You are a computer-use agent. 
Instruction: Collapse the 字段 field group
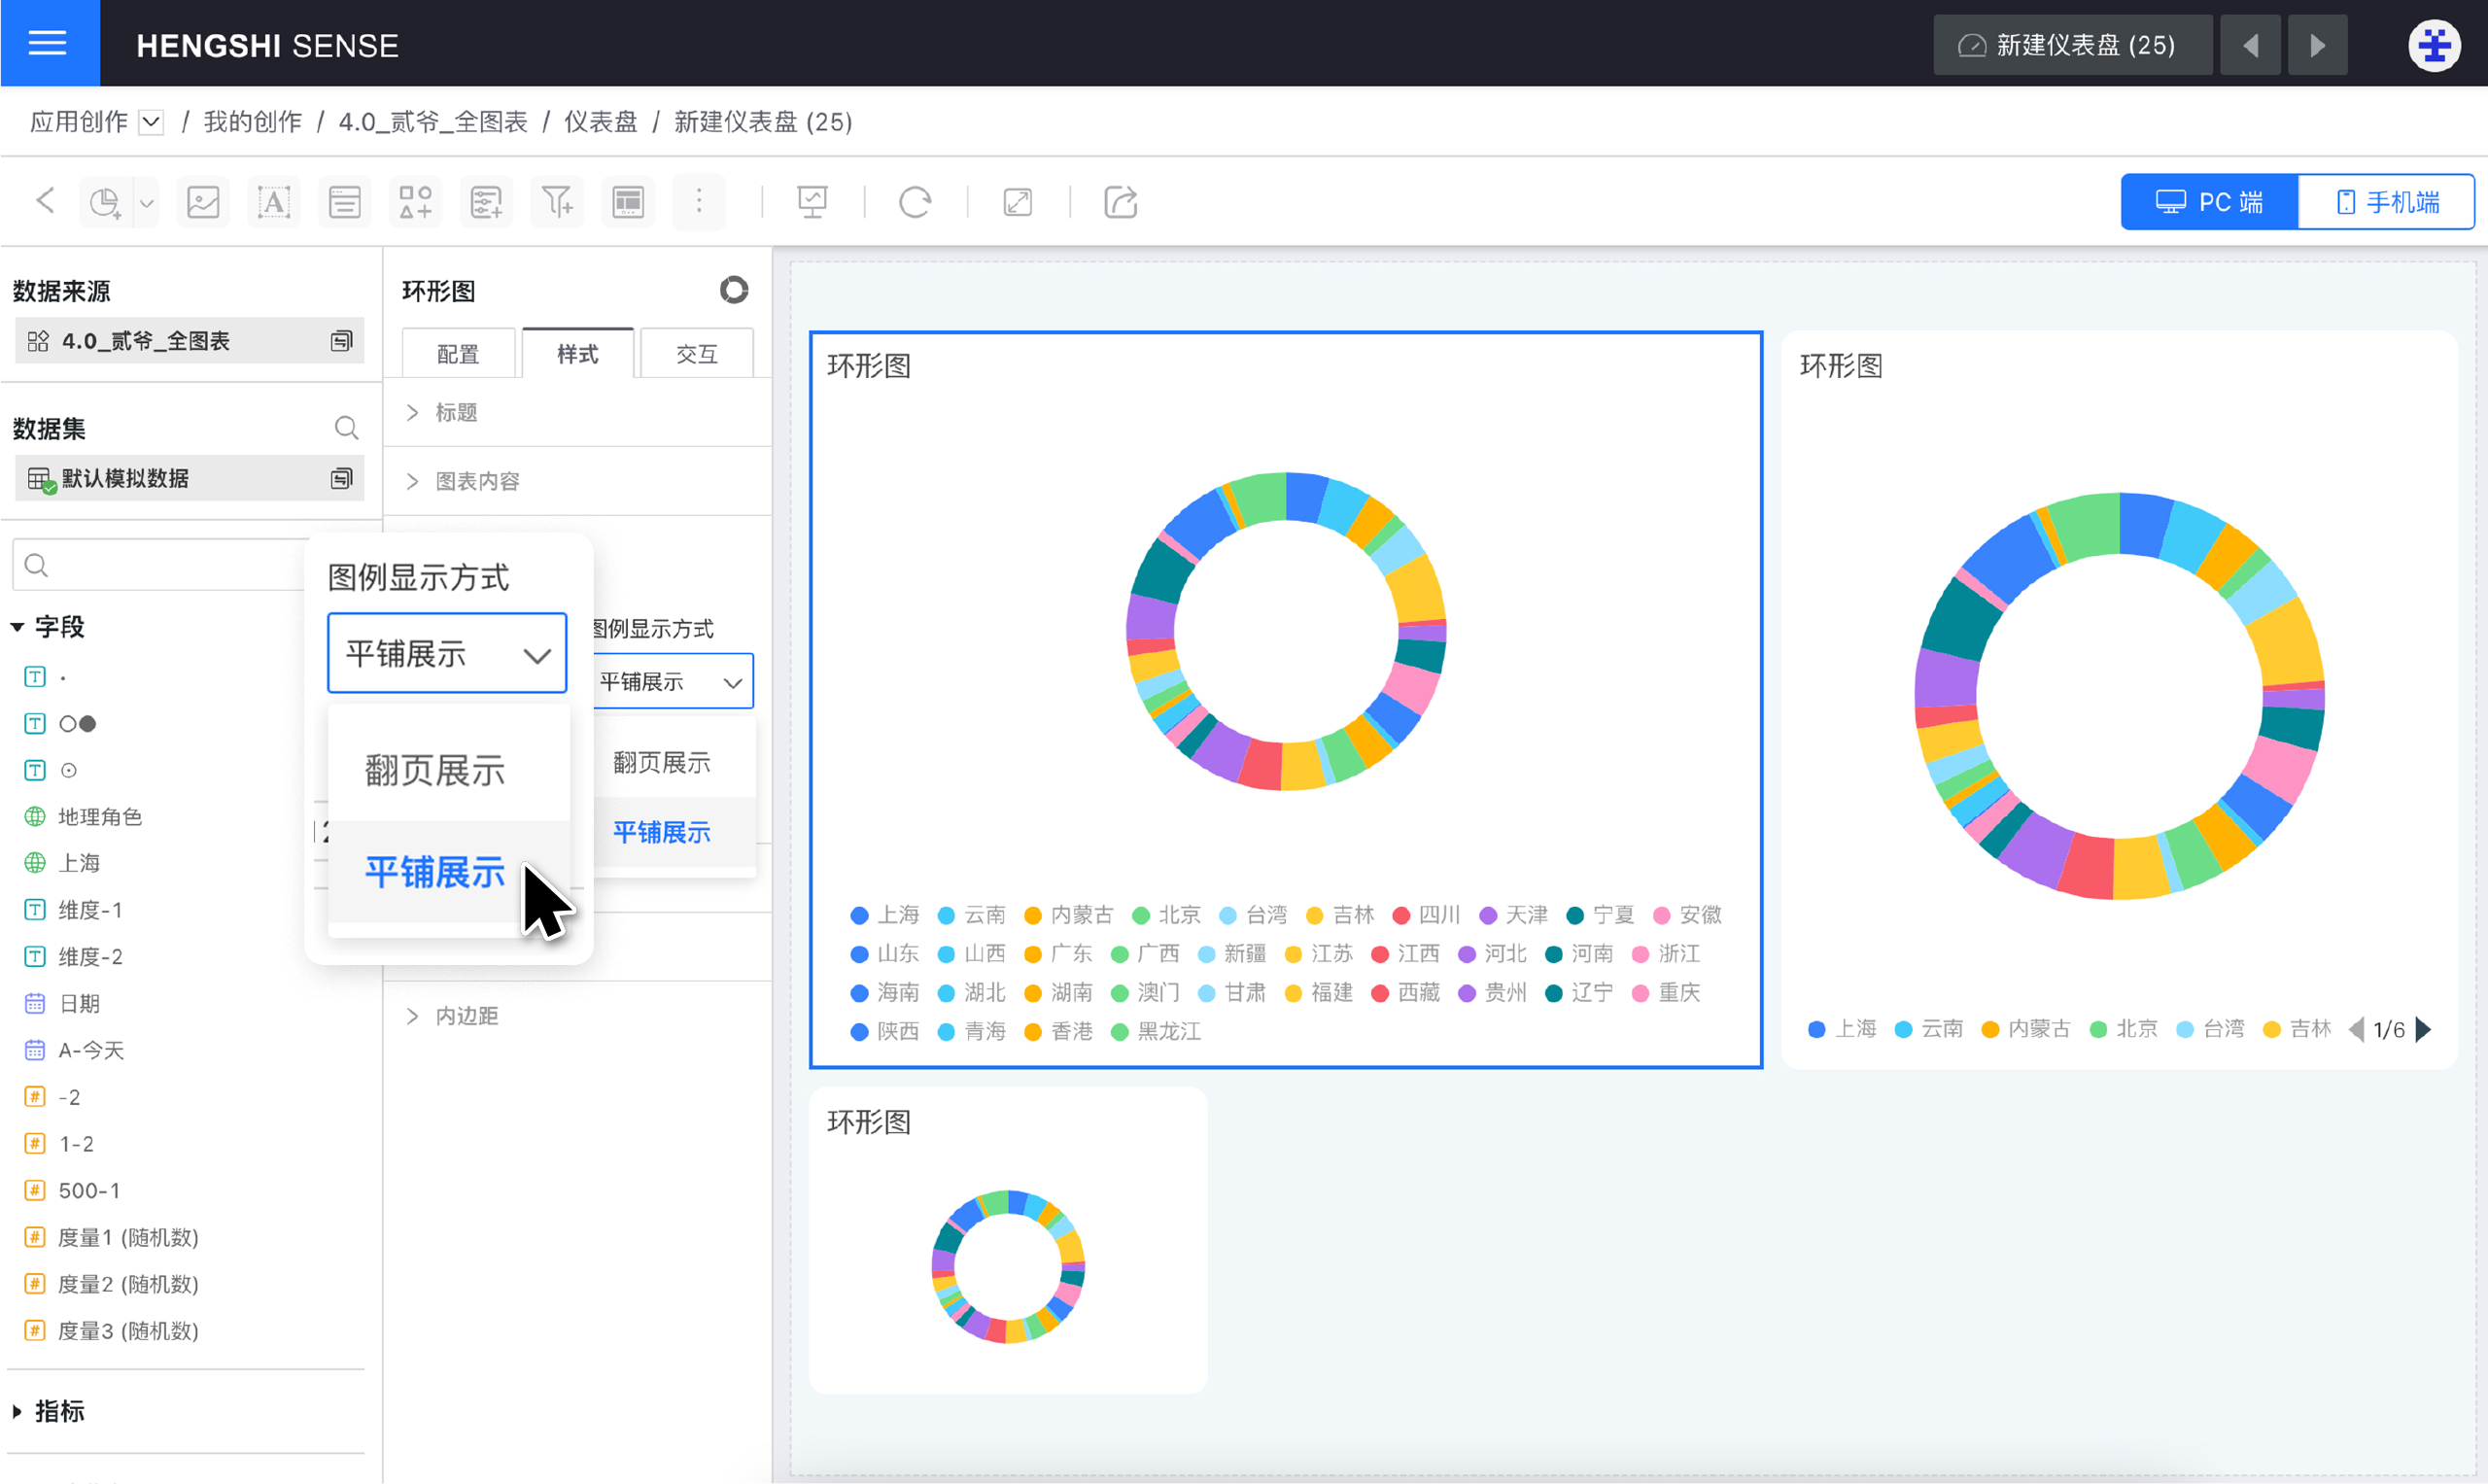[18, 627]
